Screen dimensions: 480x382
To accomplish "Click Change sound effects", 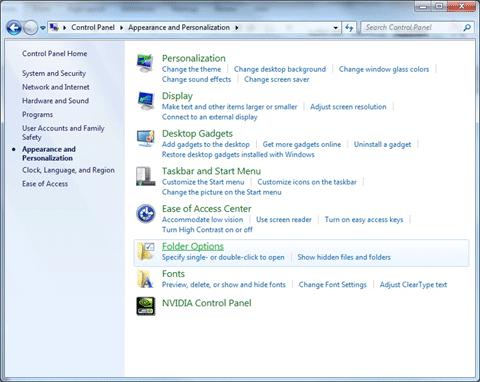I will click(196, 79).
